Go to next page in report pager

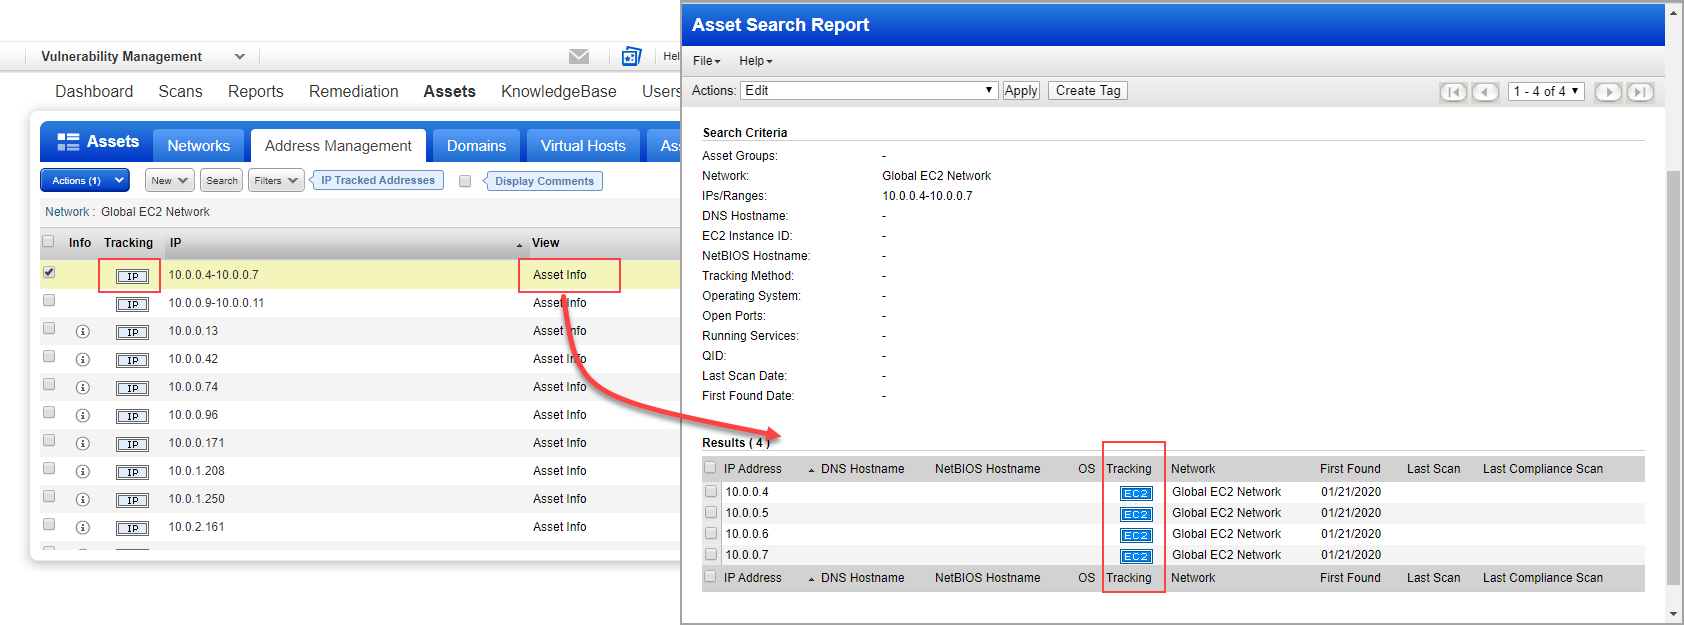pos(1608,92)
